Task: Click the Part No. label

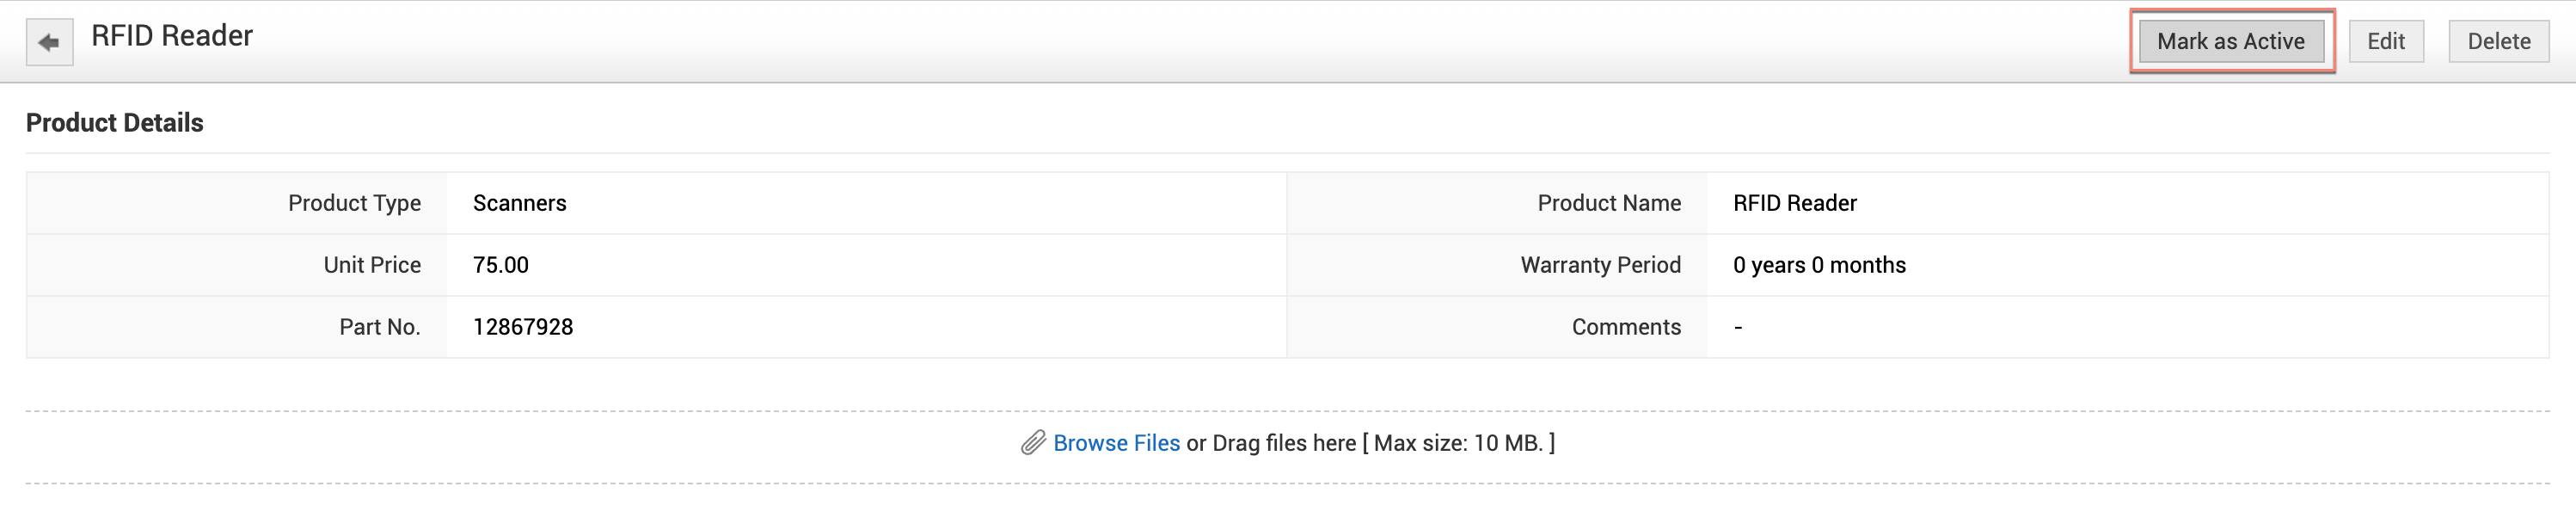Action: (379, 327)
